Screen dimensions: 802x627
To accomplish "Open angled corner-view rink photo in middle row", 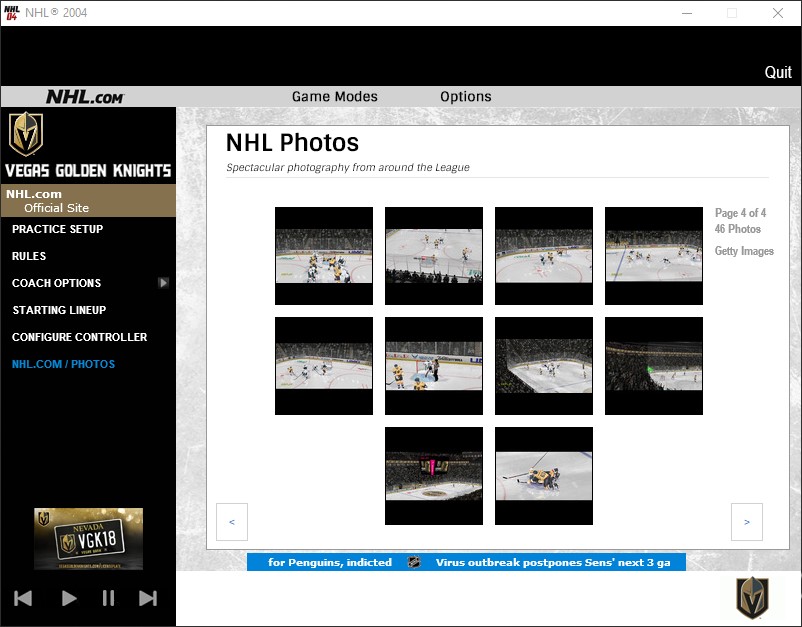I will pos(544,366).
